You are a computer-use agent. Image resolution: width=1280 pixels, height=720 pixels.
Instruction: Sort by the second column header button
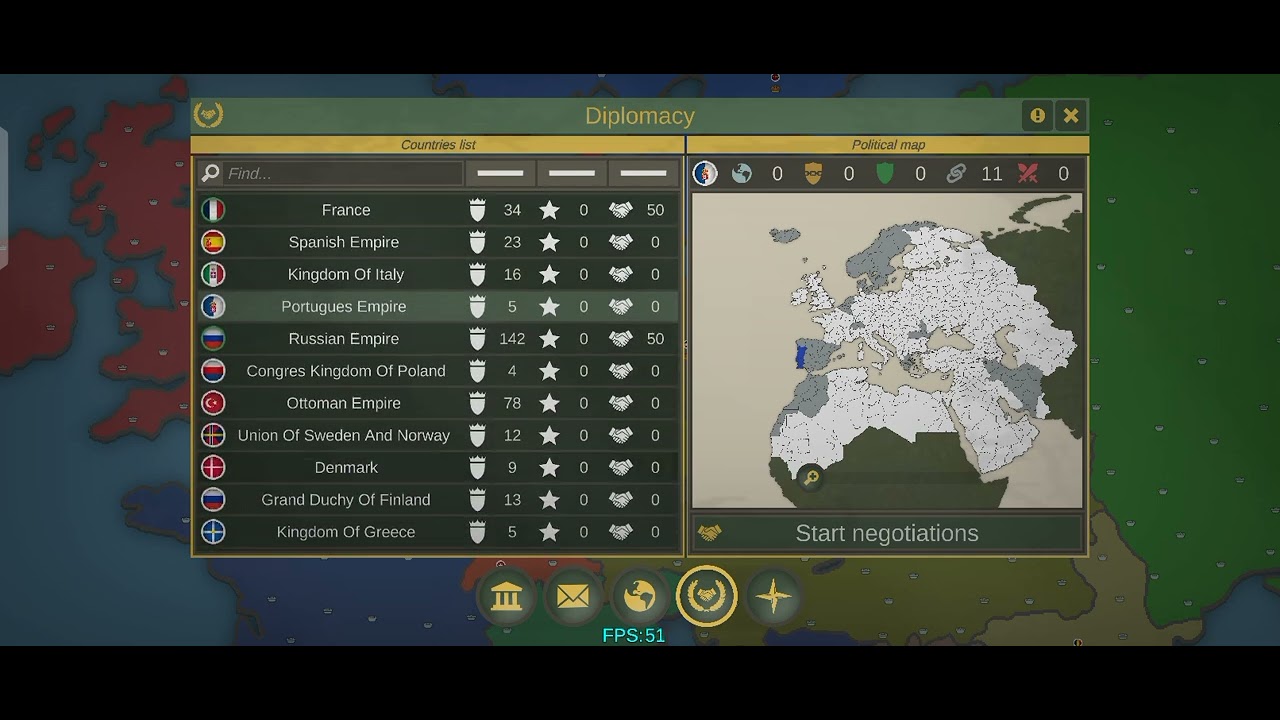(572, 173)
